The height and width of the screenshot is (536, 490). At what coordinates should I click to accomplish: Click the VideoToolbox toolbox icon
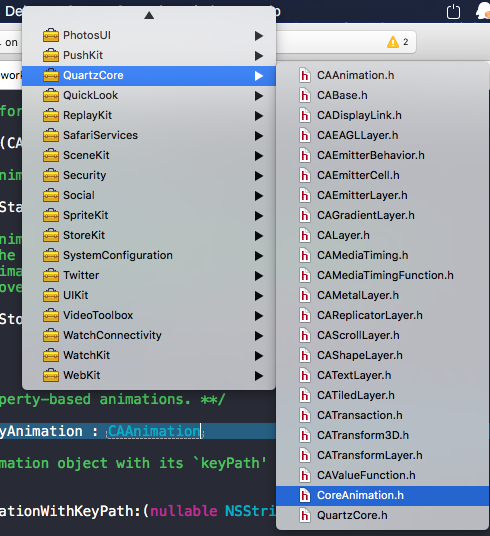click(51, 316)
